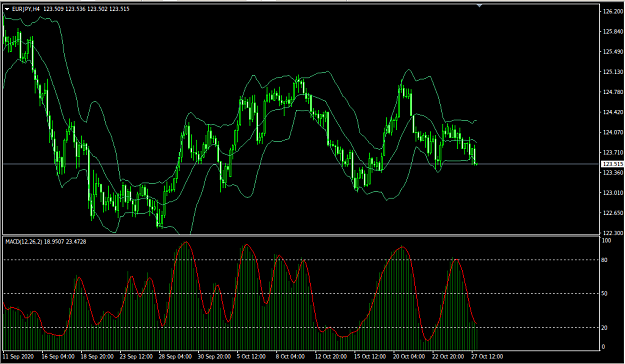Click the 123.010 price scale label
Screen dimensions: 625x364
[x=613, y=193]
